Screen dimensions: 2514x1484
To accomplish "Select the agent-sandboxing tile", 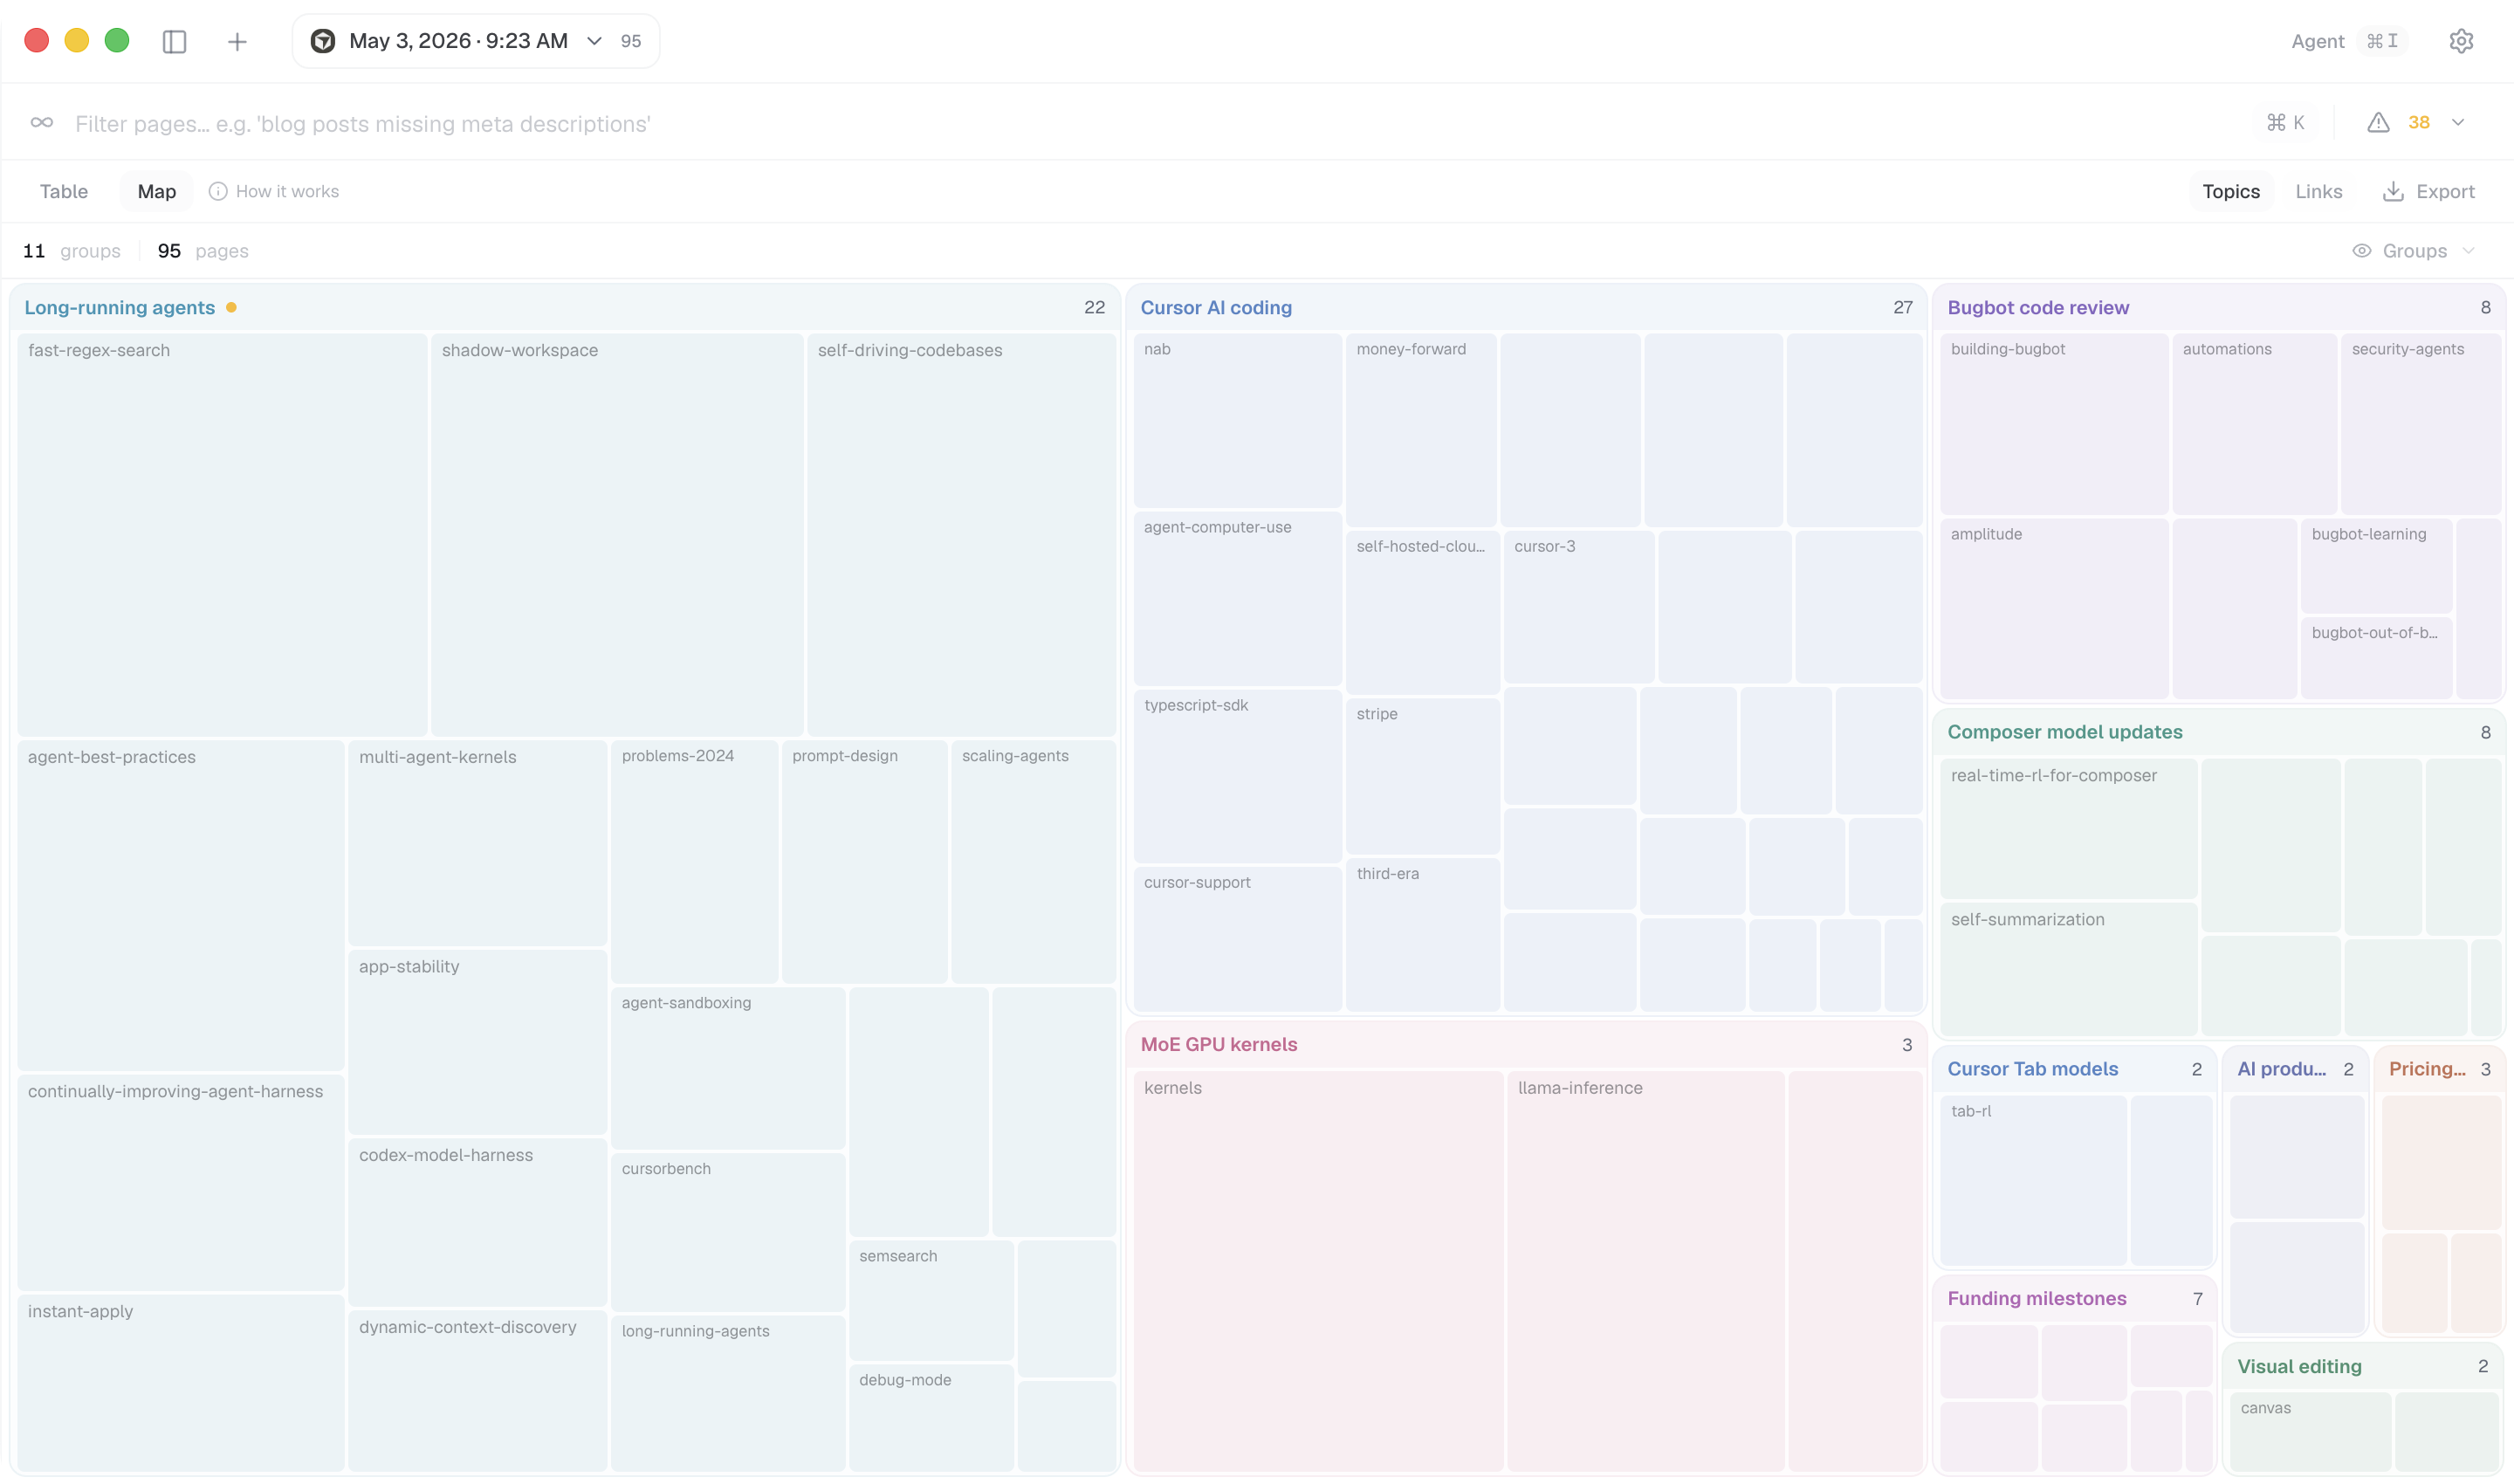I will pos(728,1068).
